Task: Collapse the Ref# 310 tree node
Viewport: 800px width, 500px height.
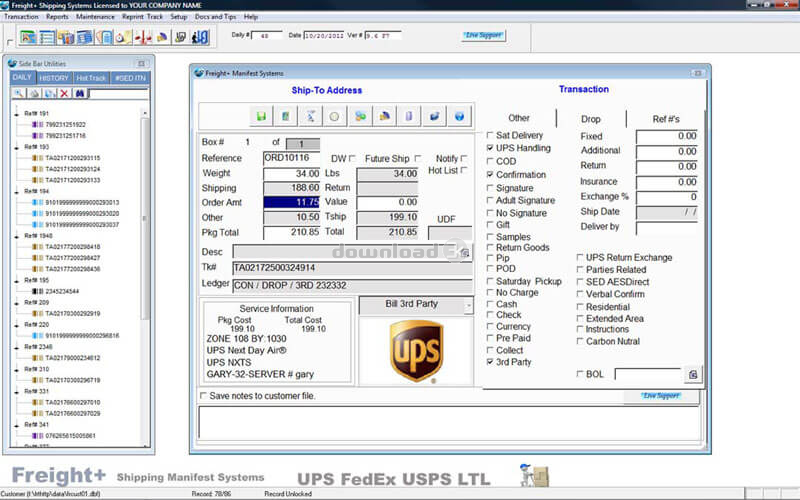Action: click(x=17, y=369)
